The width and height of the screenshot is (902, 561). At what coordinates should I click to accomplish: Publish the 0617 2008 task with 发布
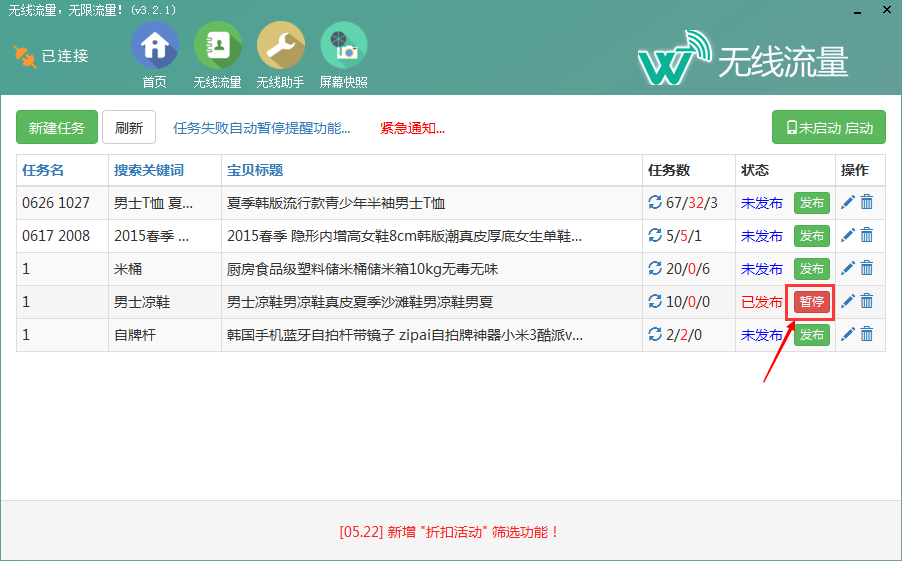[812, 236]
